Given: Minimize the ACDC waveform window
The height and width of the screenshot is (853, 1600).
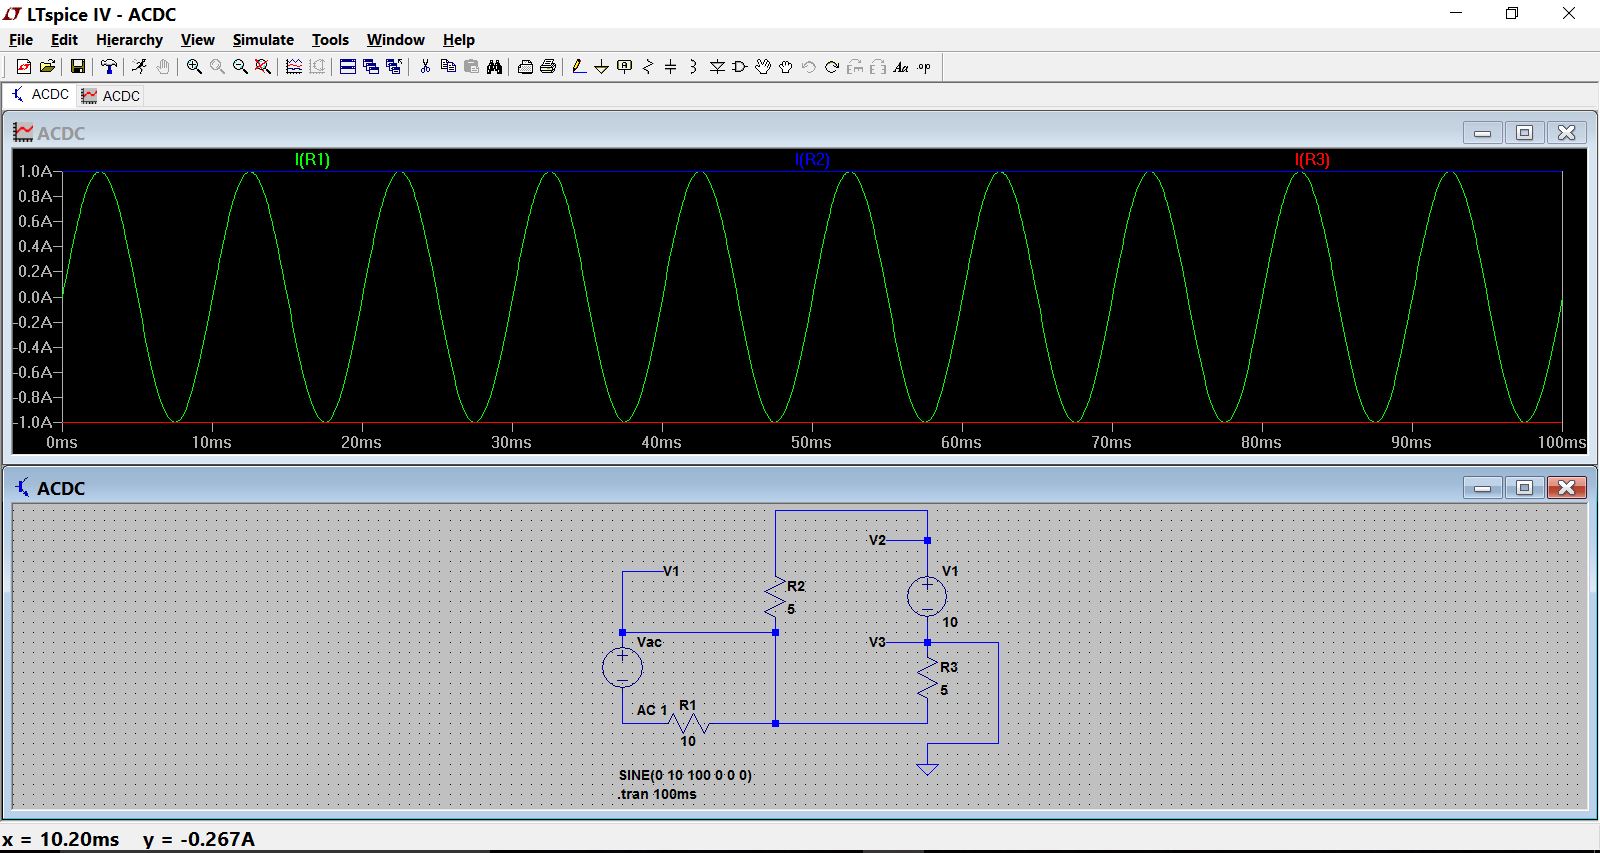Looking at the screenshot, I should [x=1482, y=132].
